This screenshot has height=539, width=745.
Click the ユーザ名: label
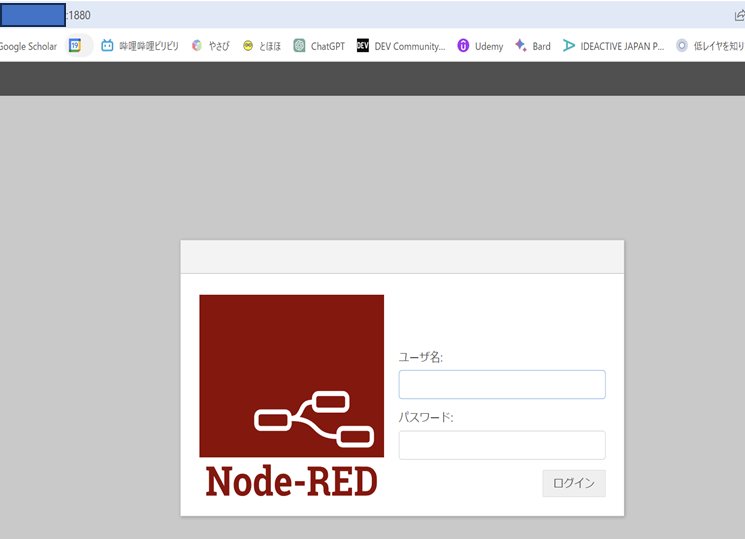coord(420,357)
